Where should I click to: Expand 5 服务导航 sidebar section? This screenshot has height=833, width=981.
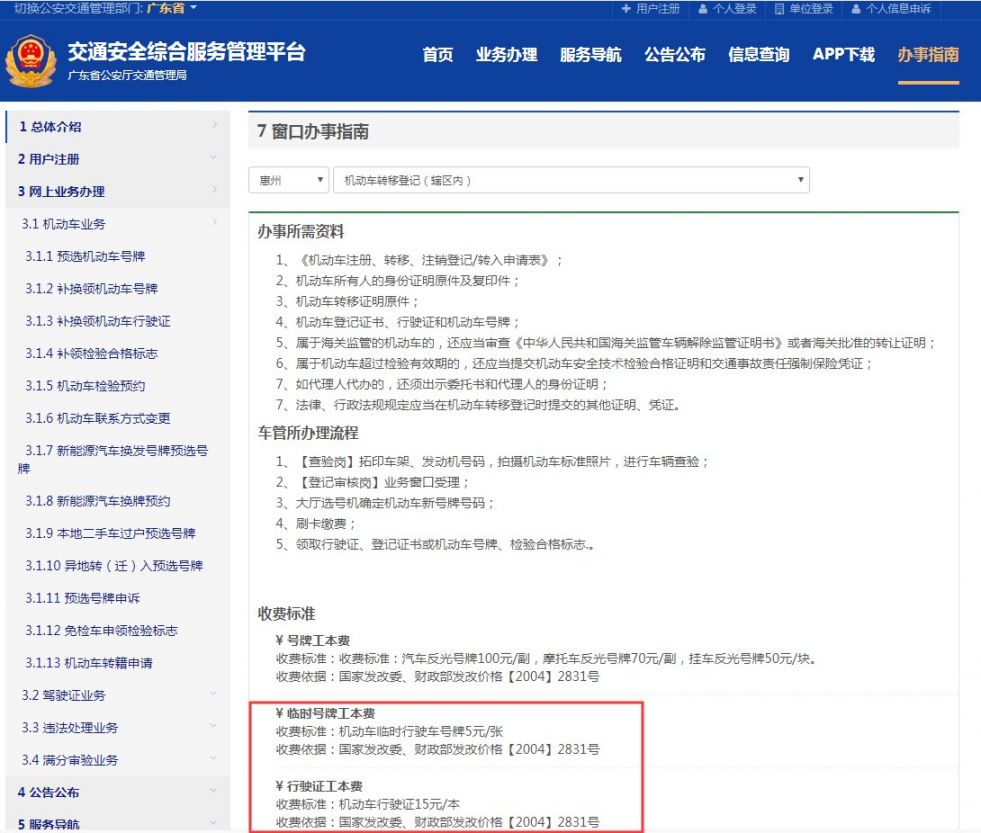[118, 823]
